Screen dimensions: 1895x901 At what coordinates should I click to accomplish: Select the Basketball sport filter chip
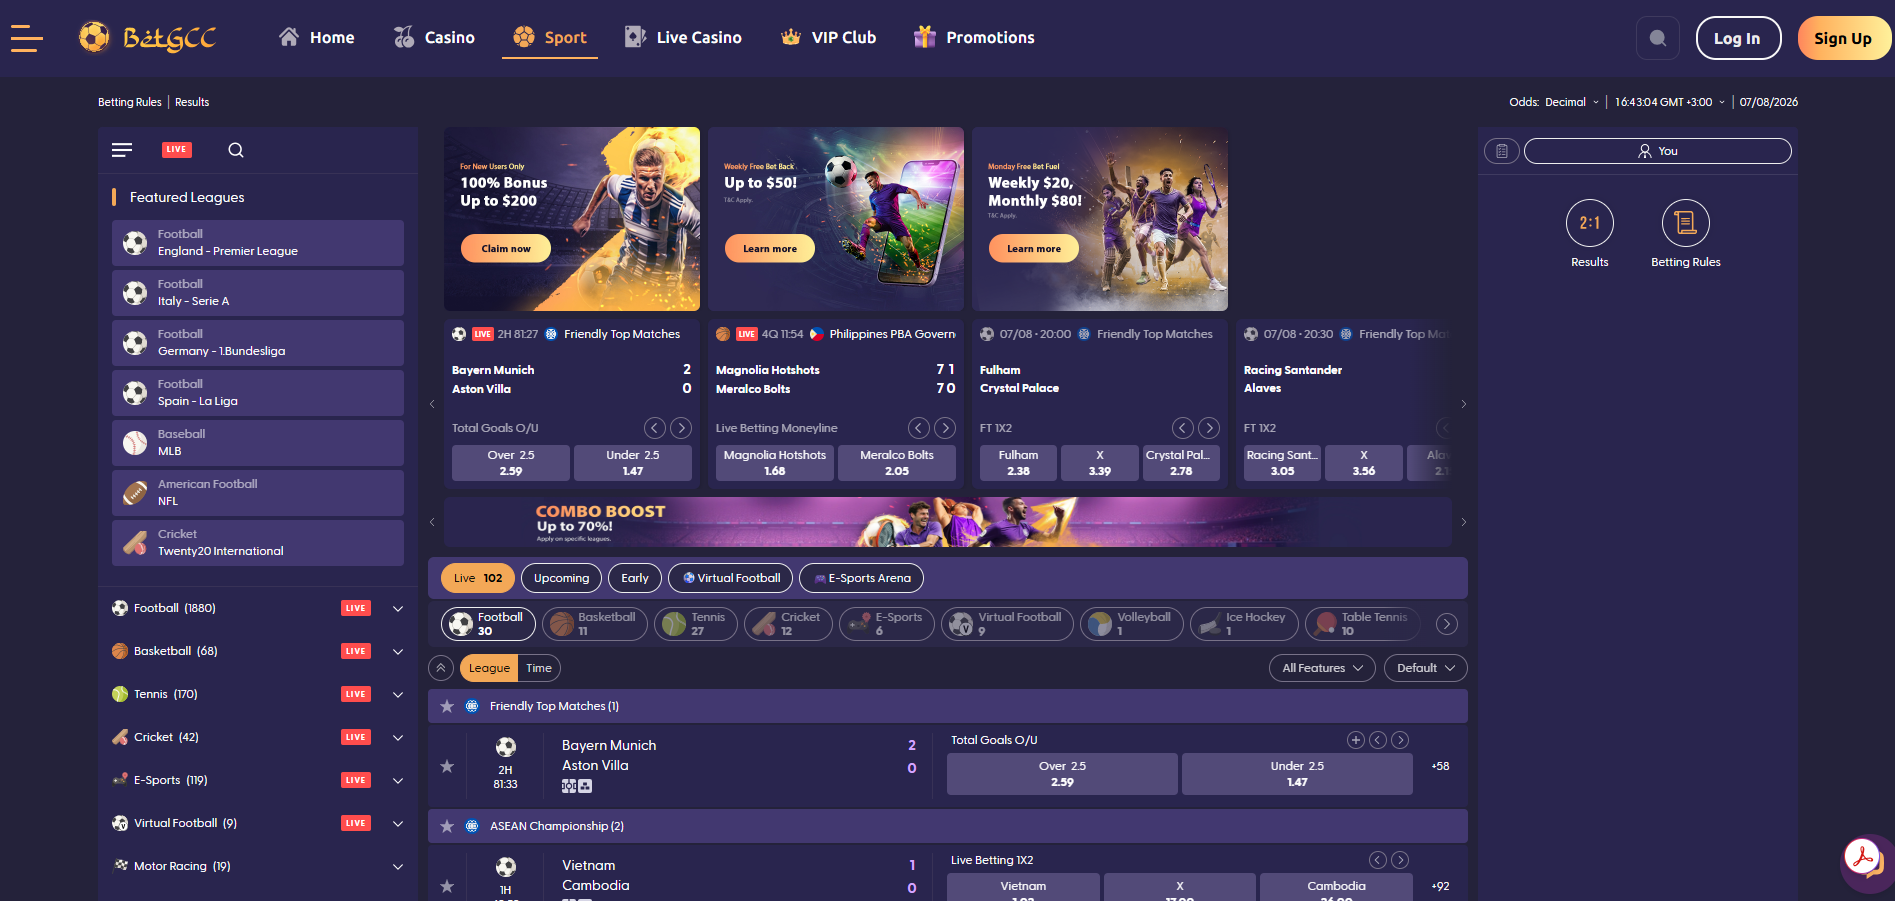[595, 624]
